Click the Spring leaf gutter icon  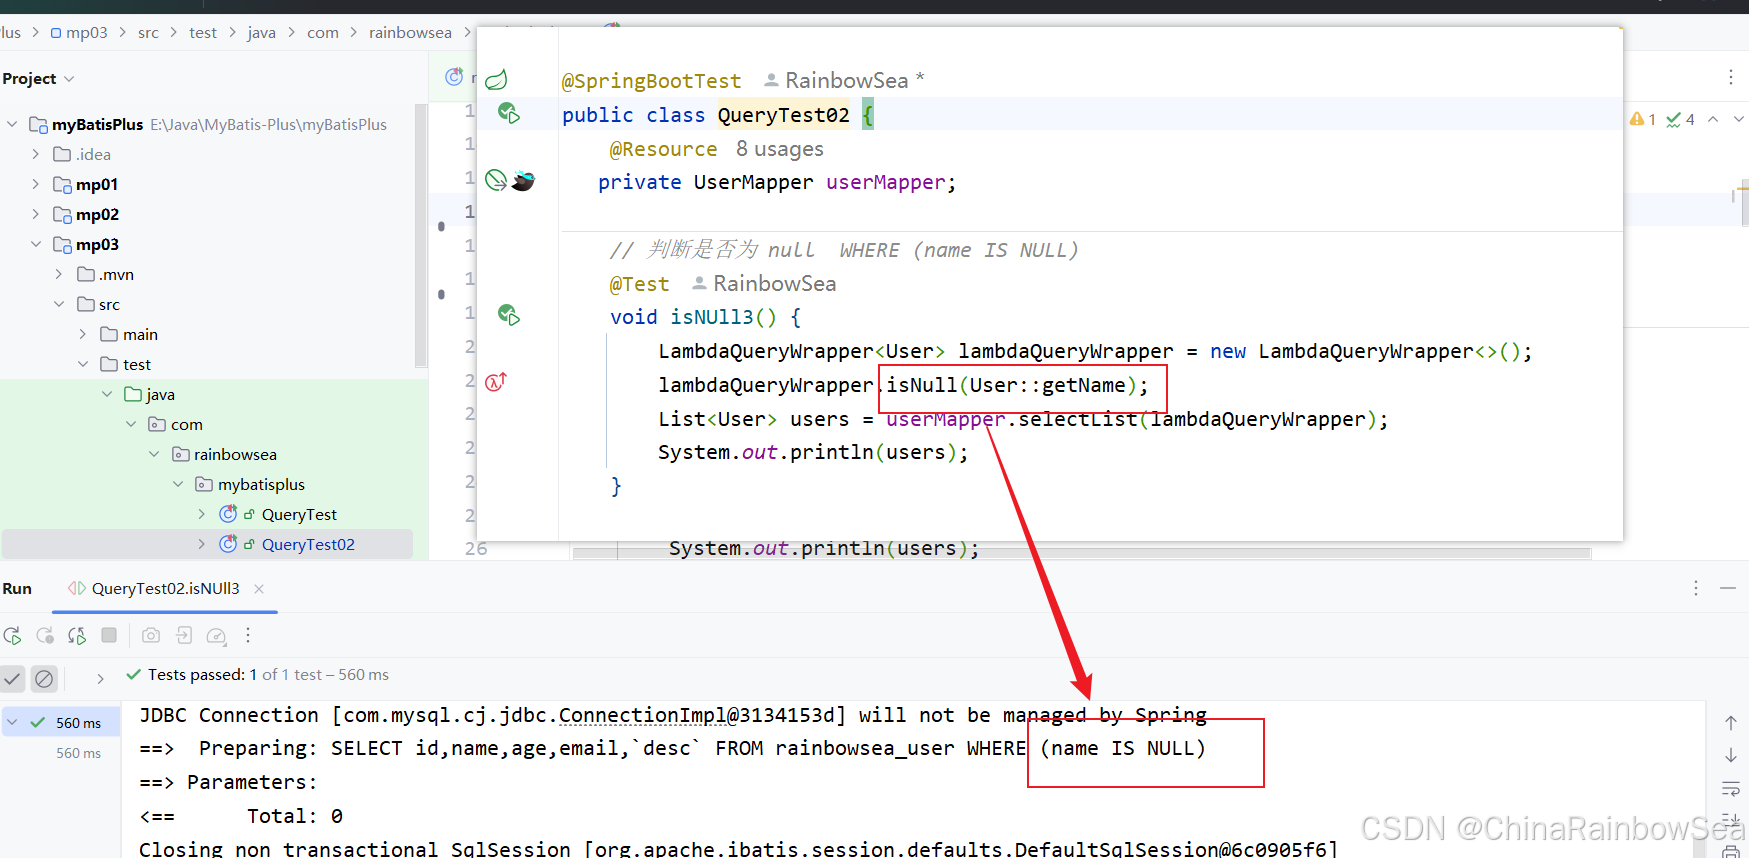click(x=497, y=79)
